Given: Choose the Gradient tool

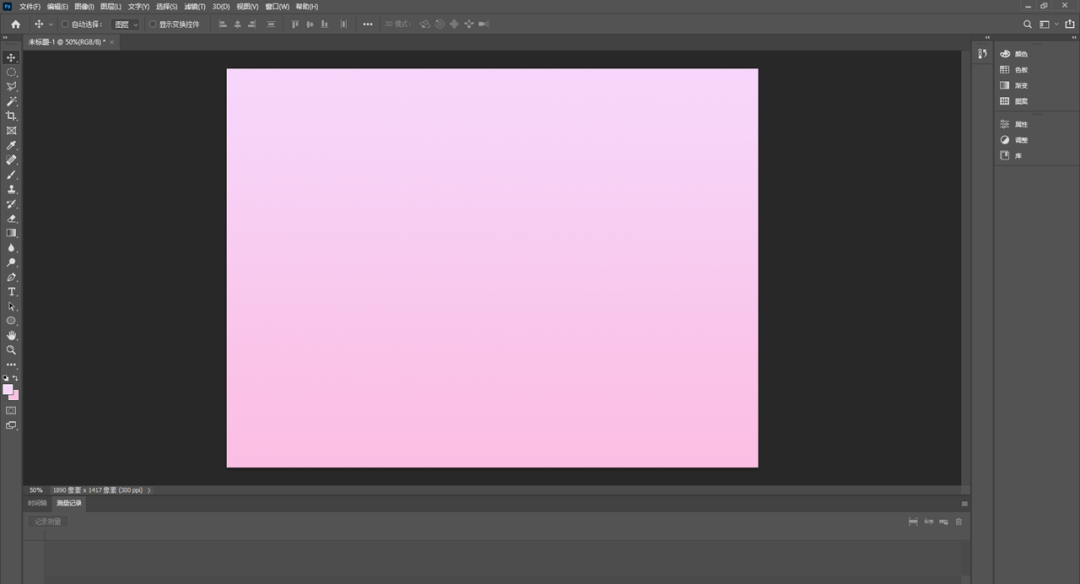Looking at the screenshot, I should click(x=12, y=233).
